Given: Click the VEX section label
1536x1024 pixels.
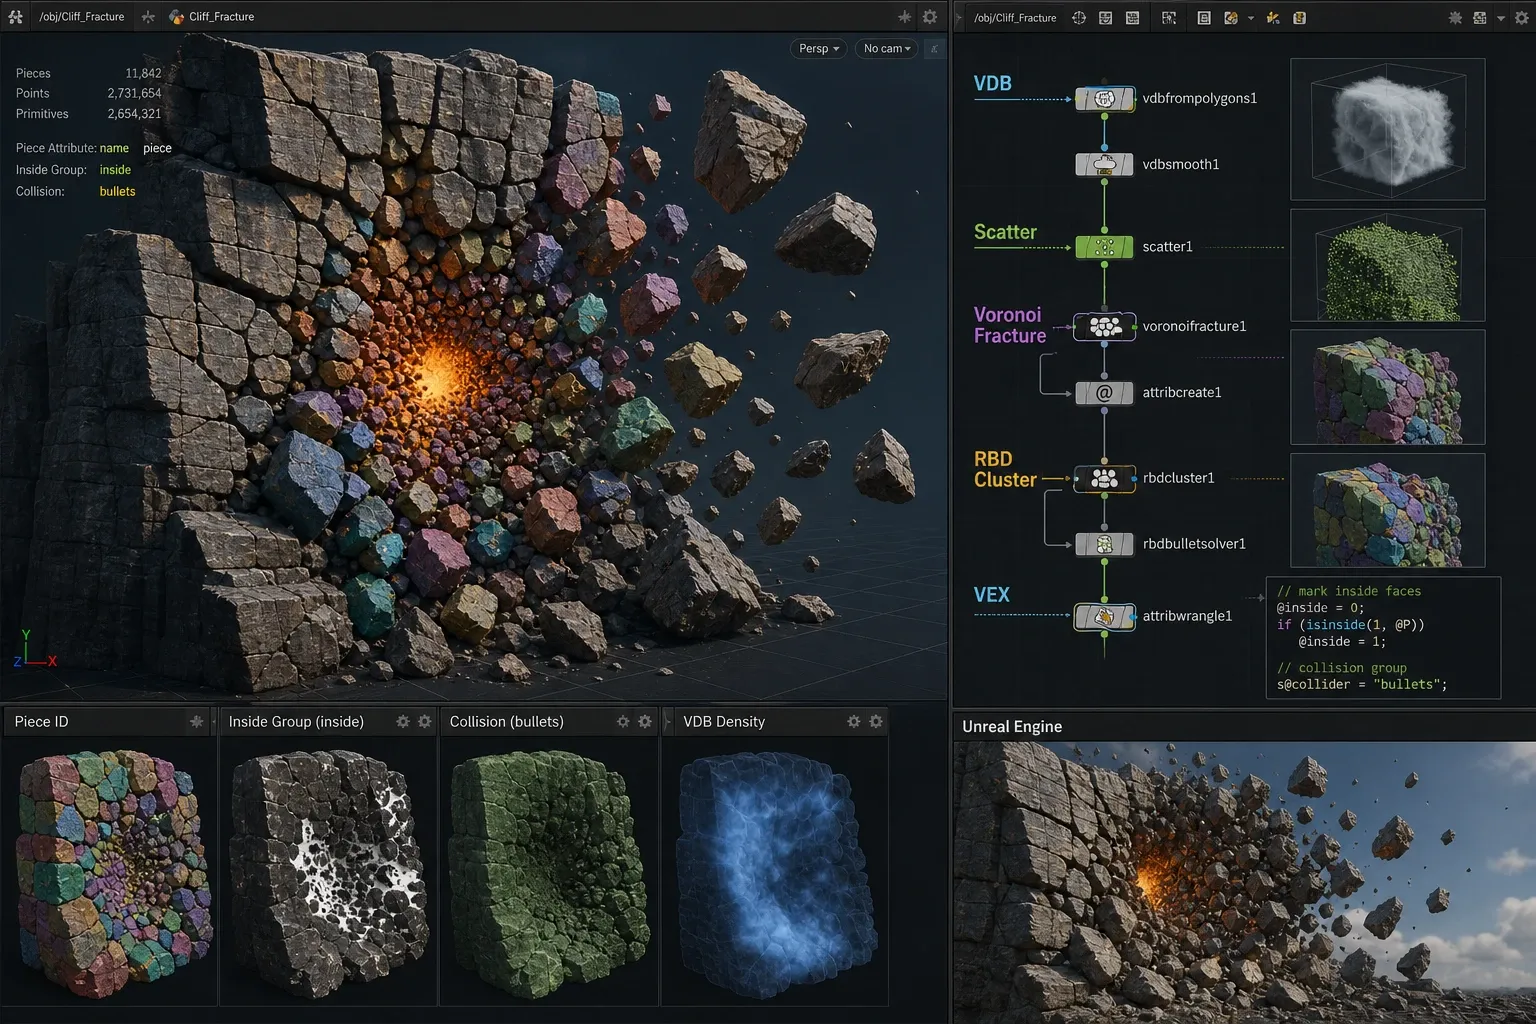Looking at the screenshot, I should tap(992, 595).
